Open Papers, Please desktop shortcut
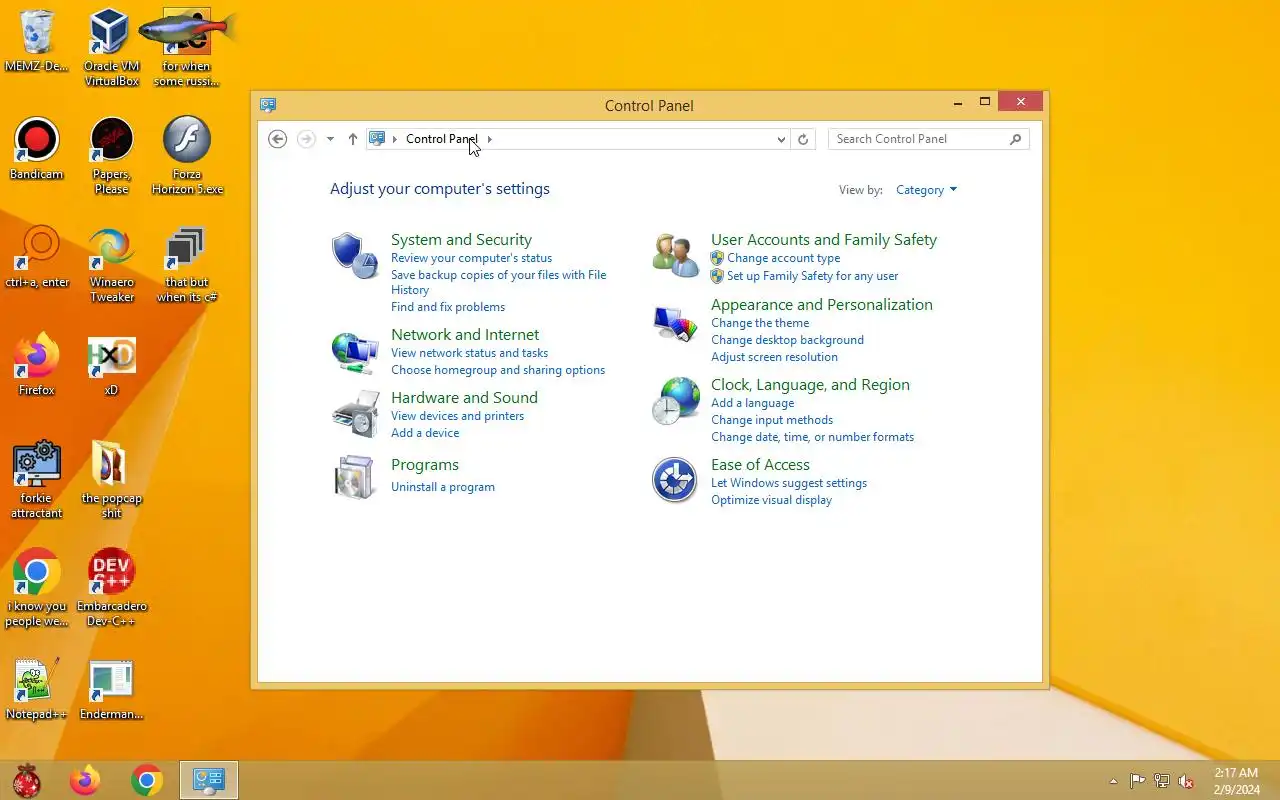Screen dimensions: 1280x800 (x=111, y=156)
